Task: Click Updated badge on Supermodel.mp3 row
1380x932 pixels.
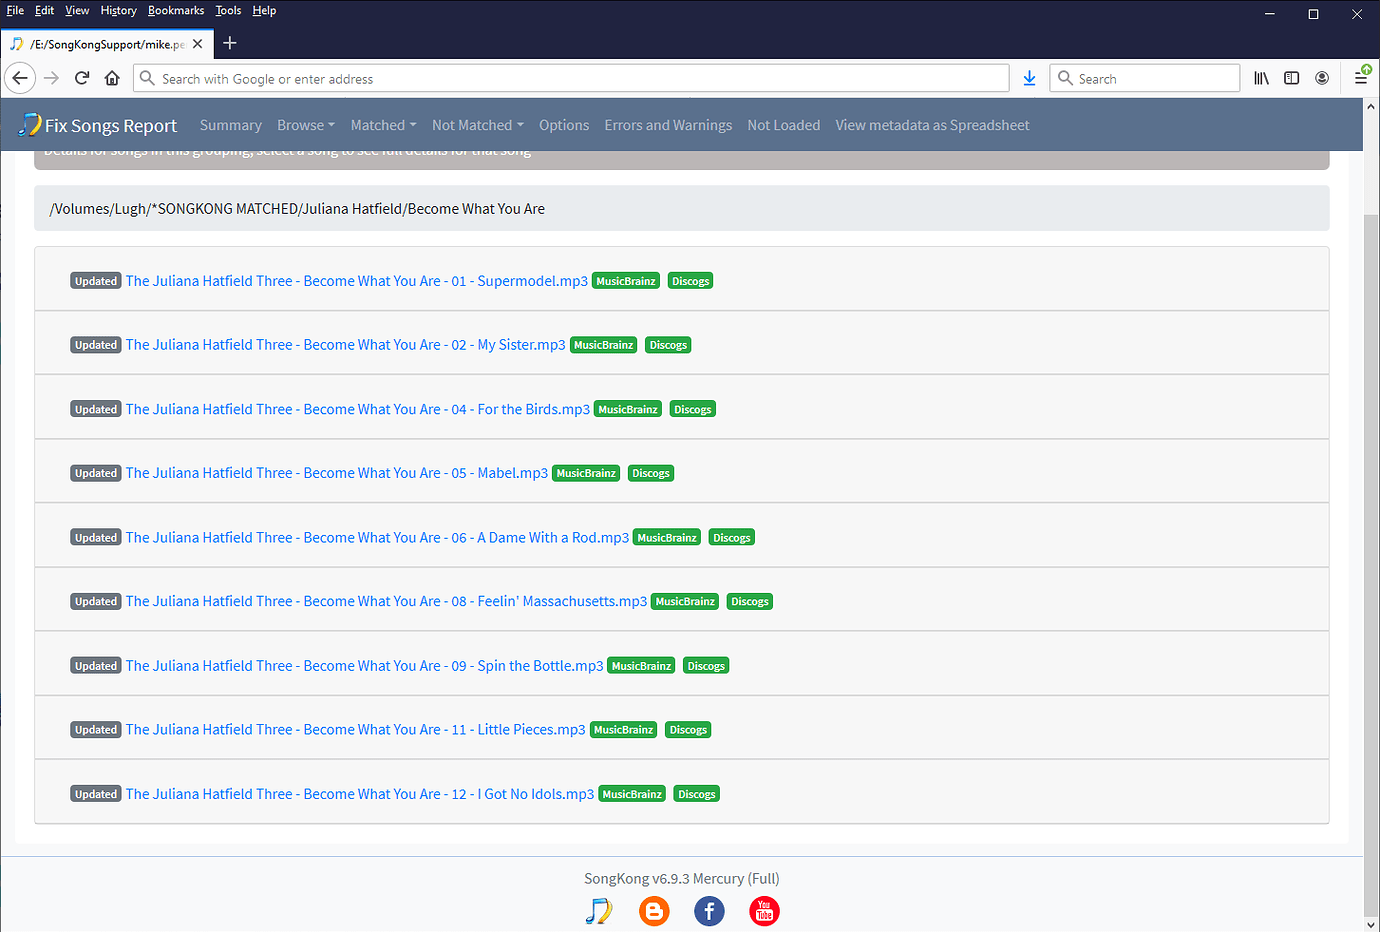Action: [96, 281]
